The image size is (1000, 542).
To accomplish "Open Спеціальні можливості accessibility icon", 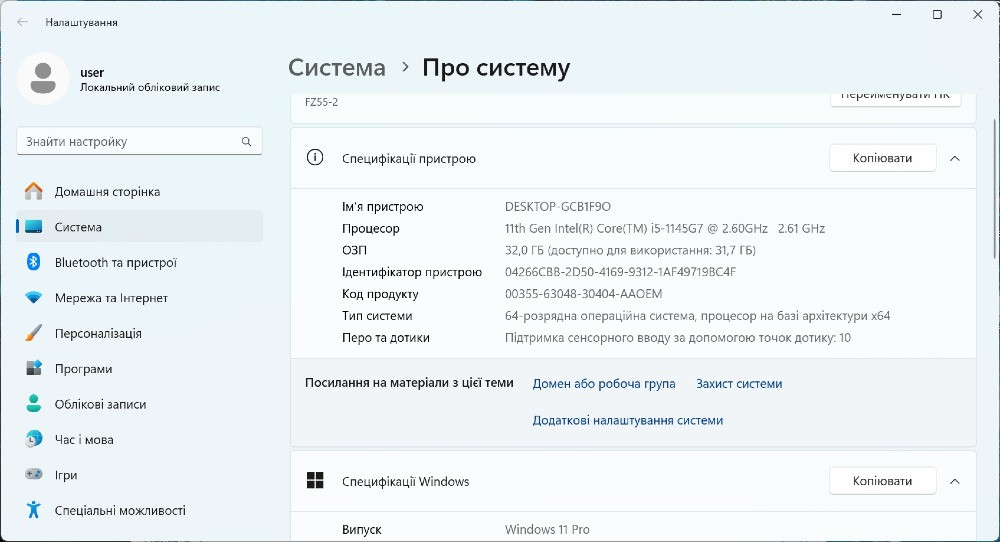I will pos(34,510).
